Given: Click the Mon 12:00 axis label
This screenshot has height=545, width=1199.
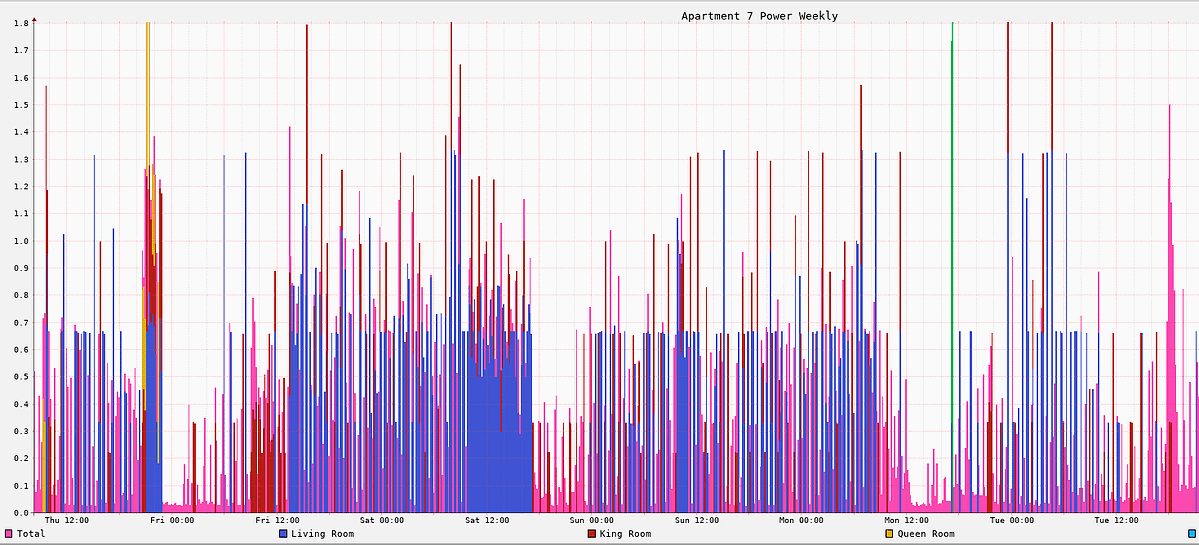Looking at the screenshot, I should pyautogui.click(x=907, y=520).
